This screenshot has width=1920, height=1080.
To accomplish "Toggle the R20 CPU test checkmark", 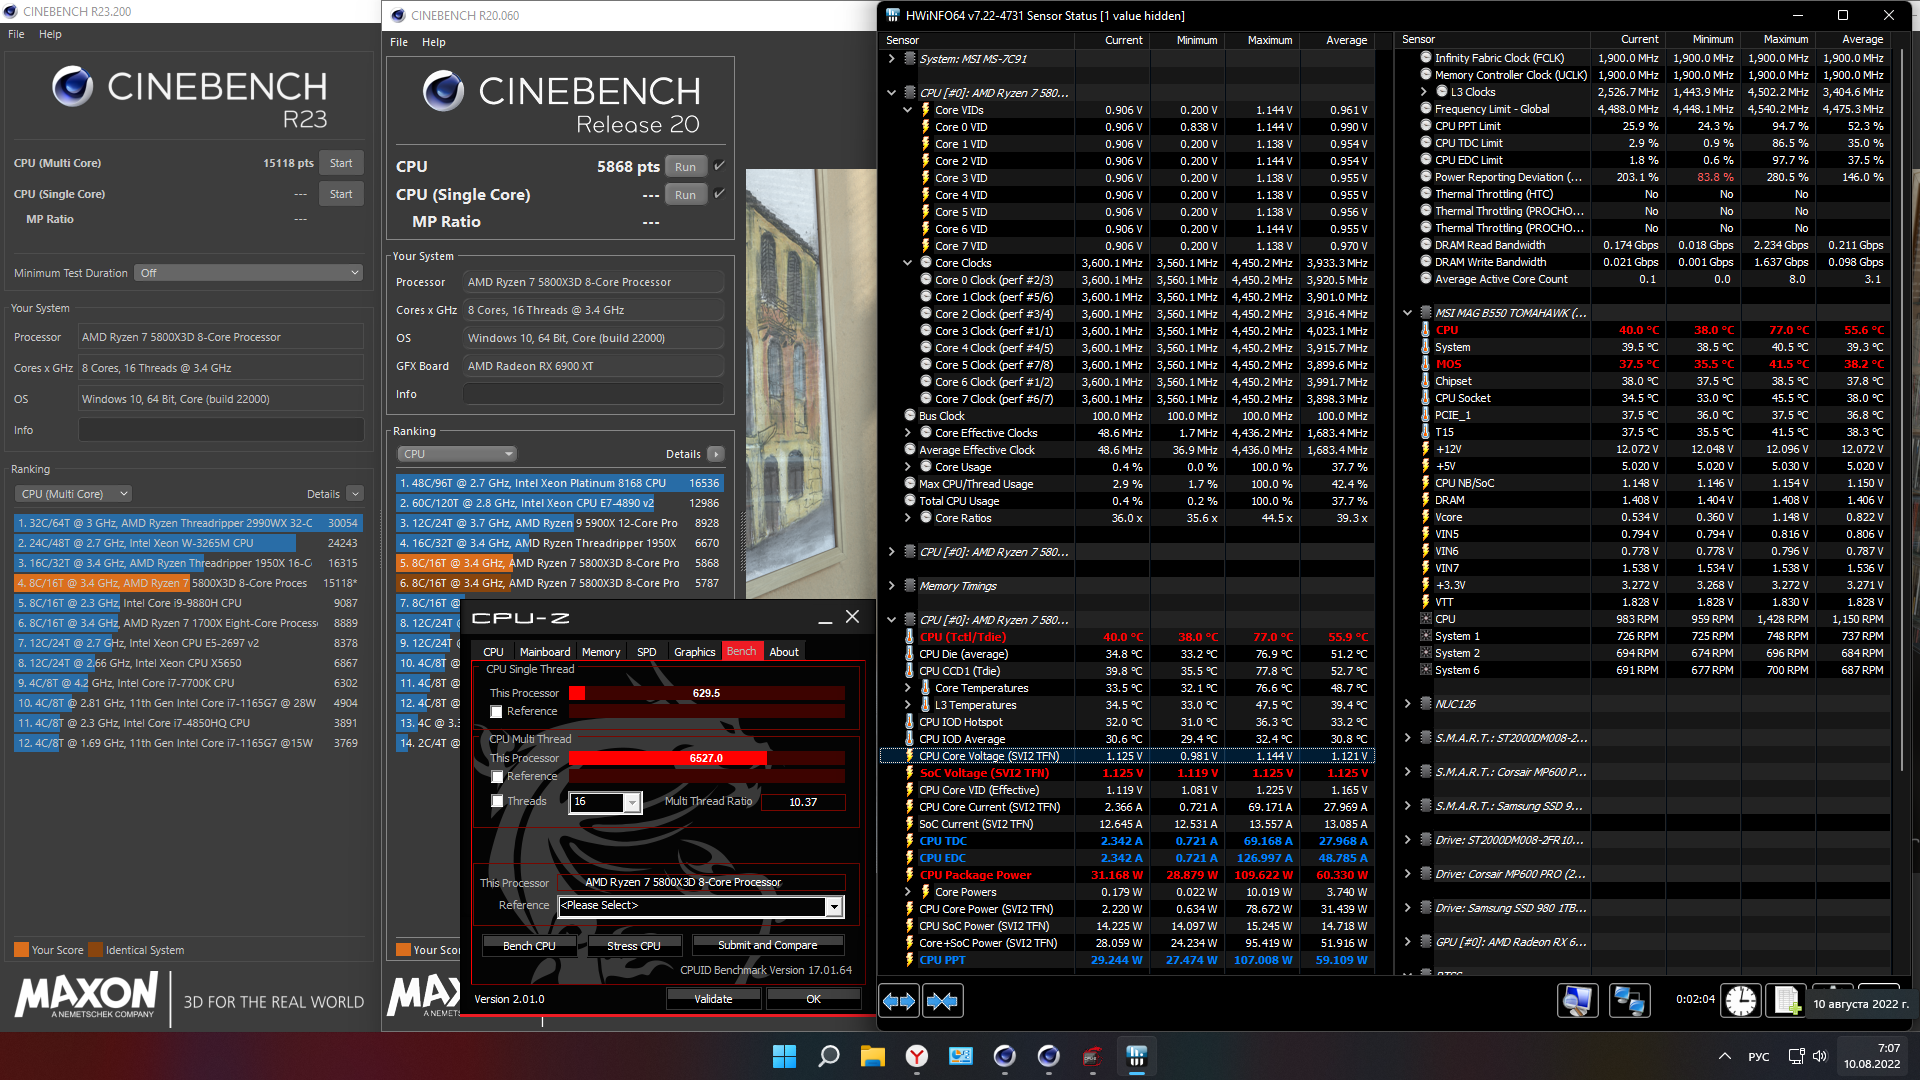I will [x=720, y=166].
